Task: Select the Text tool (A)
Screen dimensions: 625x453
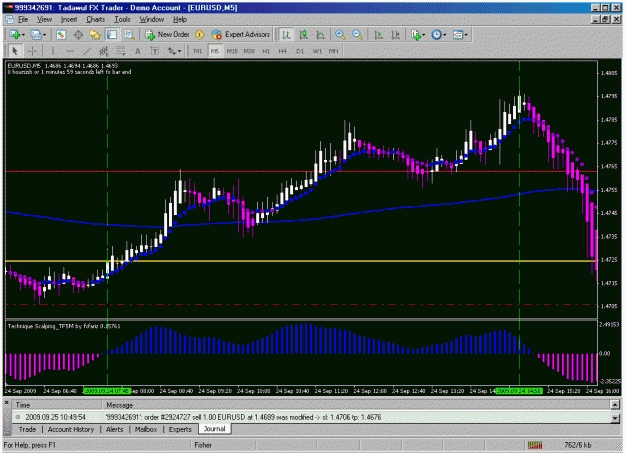Action: click(138, 51)
